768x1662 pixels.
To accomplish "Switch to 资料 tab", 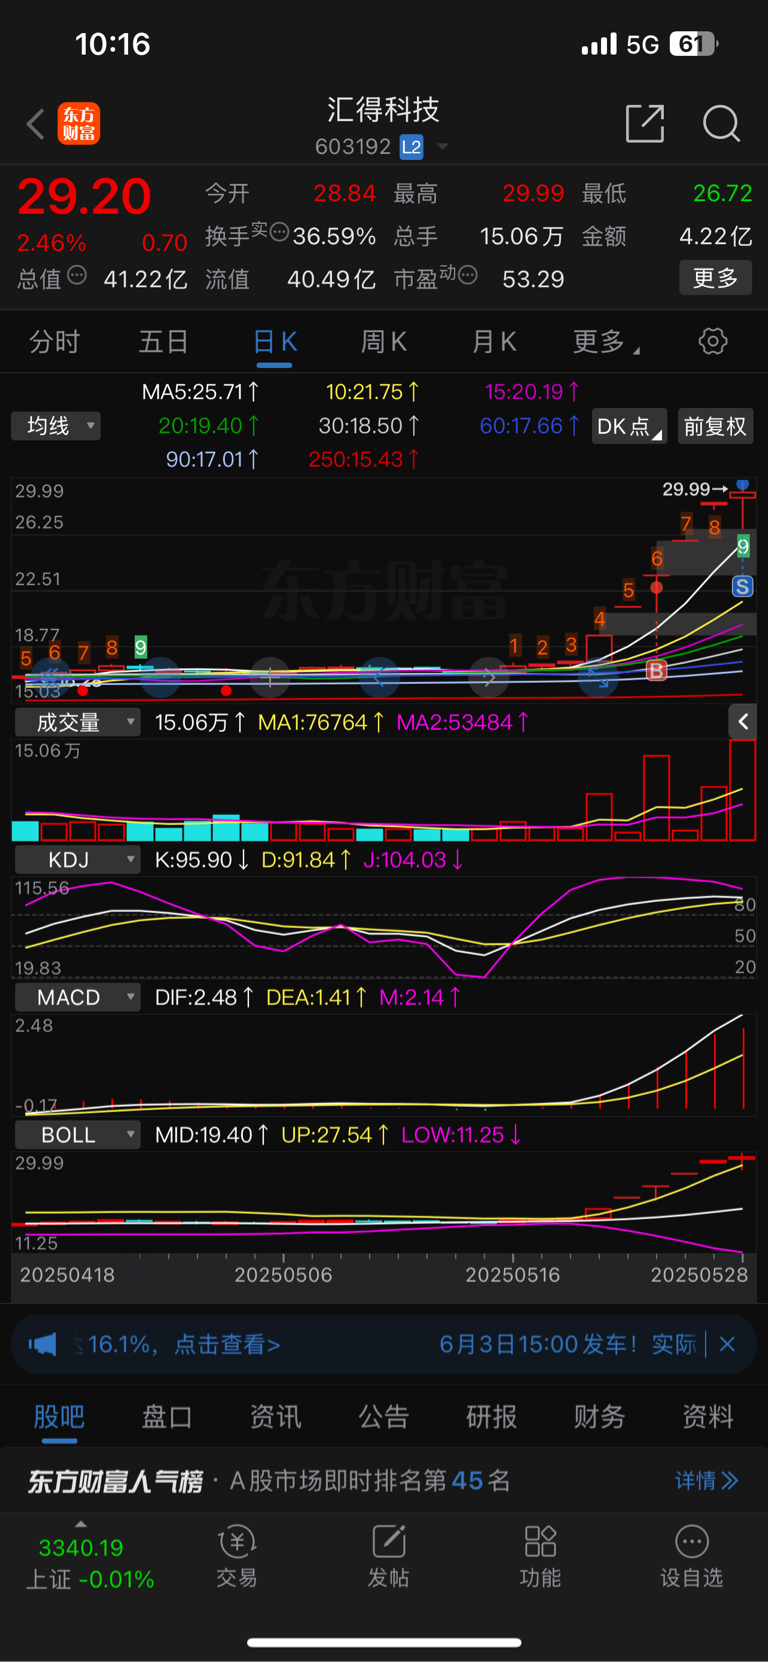I will tap(708, 1417).
